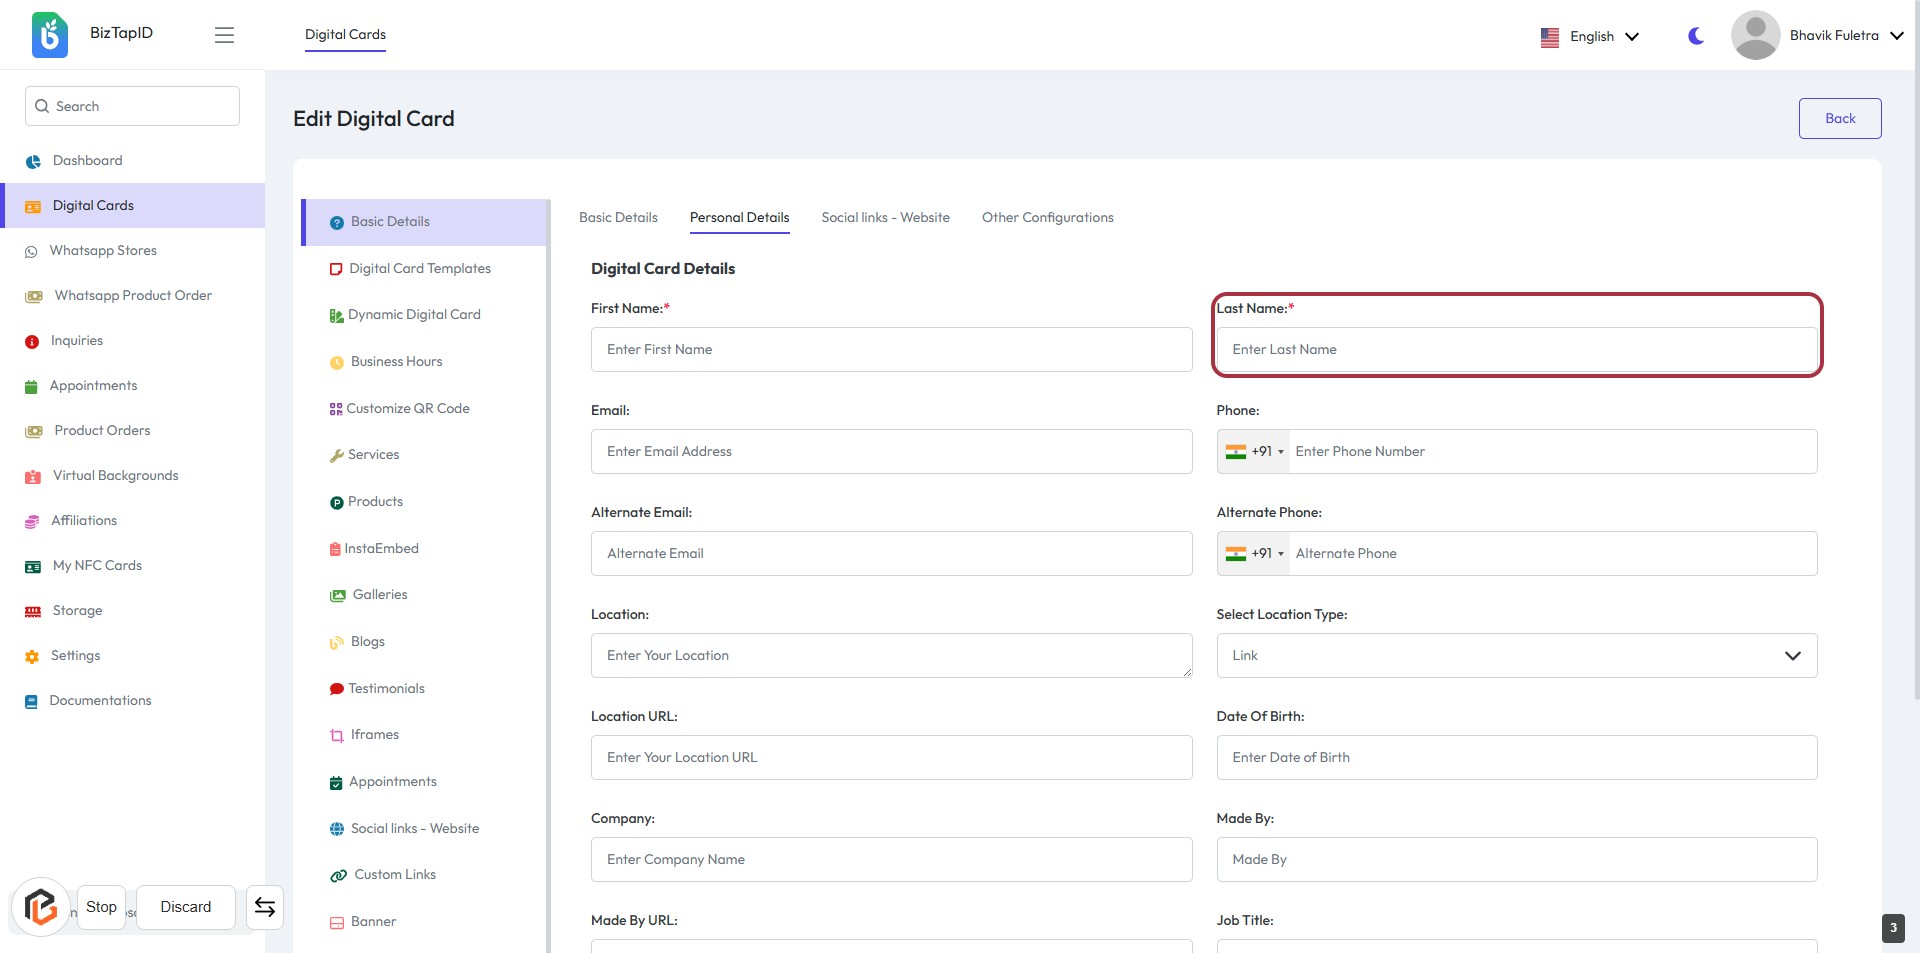Click the Customize QR Code icon
Screen dimensions: 1920x953
[x=336, y=409]
